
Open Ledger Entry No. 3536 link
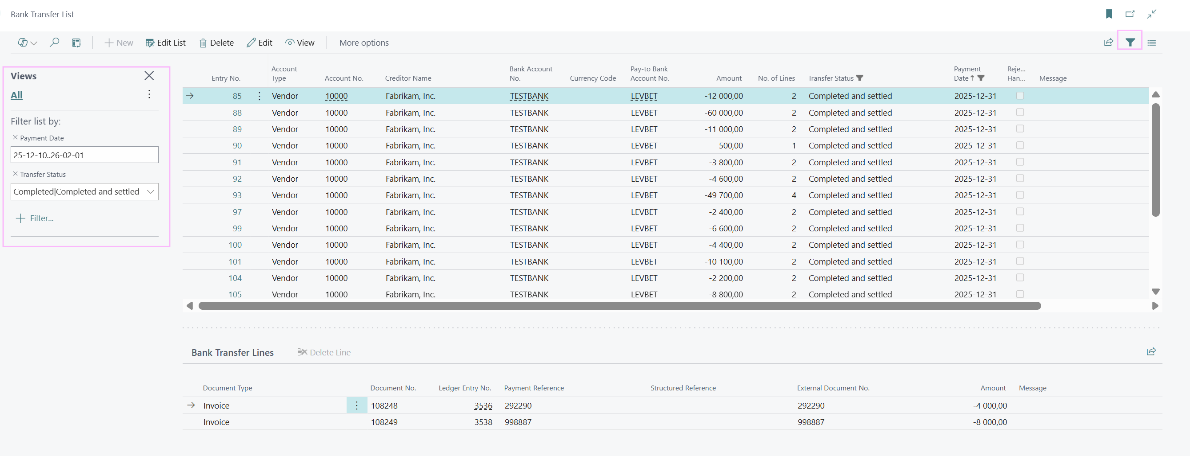coord(483,405)
